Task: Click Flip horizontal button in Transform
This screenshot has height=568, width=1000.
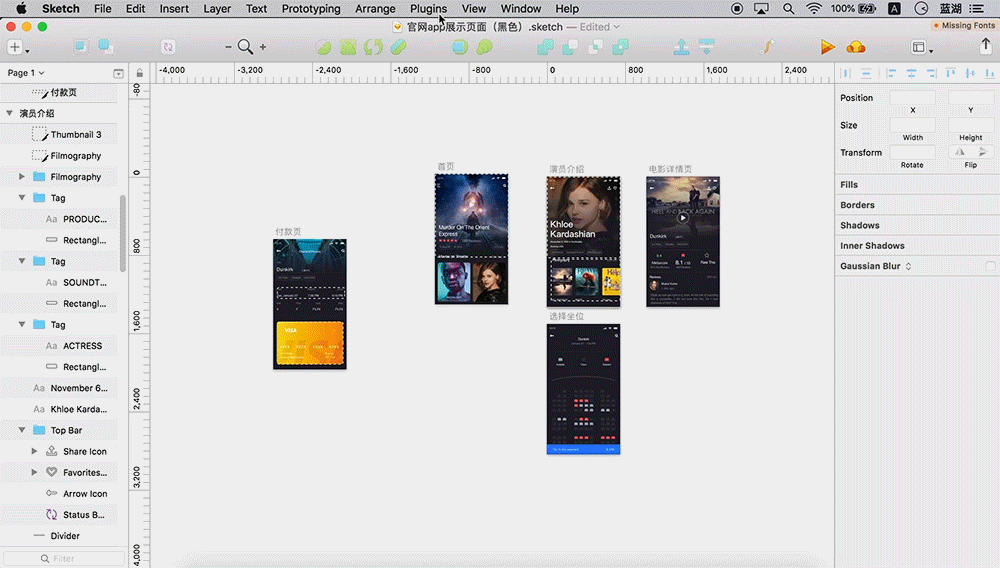Action: [960, 152]
